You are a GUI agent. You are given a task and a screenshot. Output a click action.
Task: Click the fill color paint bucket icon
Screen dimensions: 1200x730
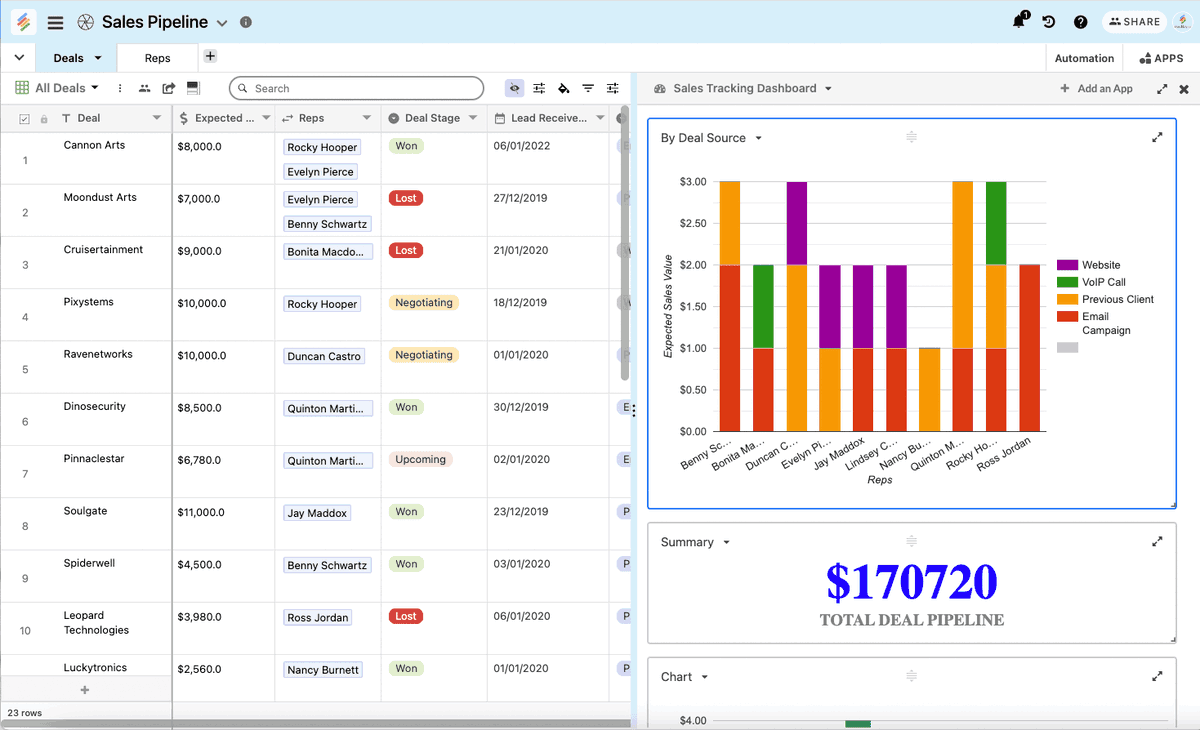(564, 89)
